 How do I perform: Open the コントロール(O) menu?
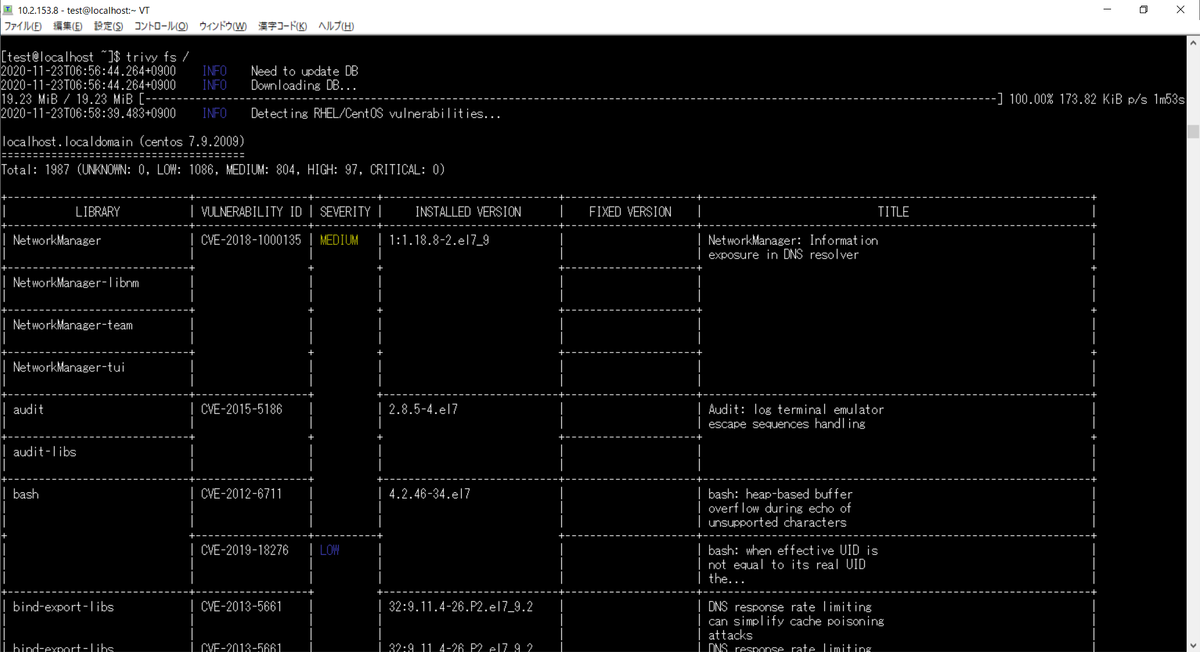tap(161, 26)
